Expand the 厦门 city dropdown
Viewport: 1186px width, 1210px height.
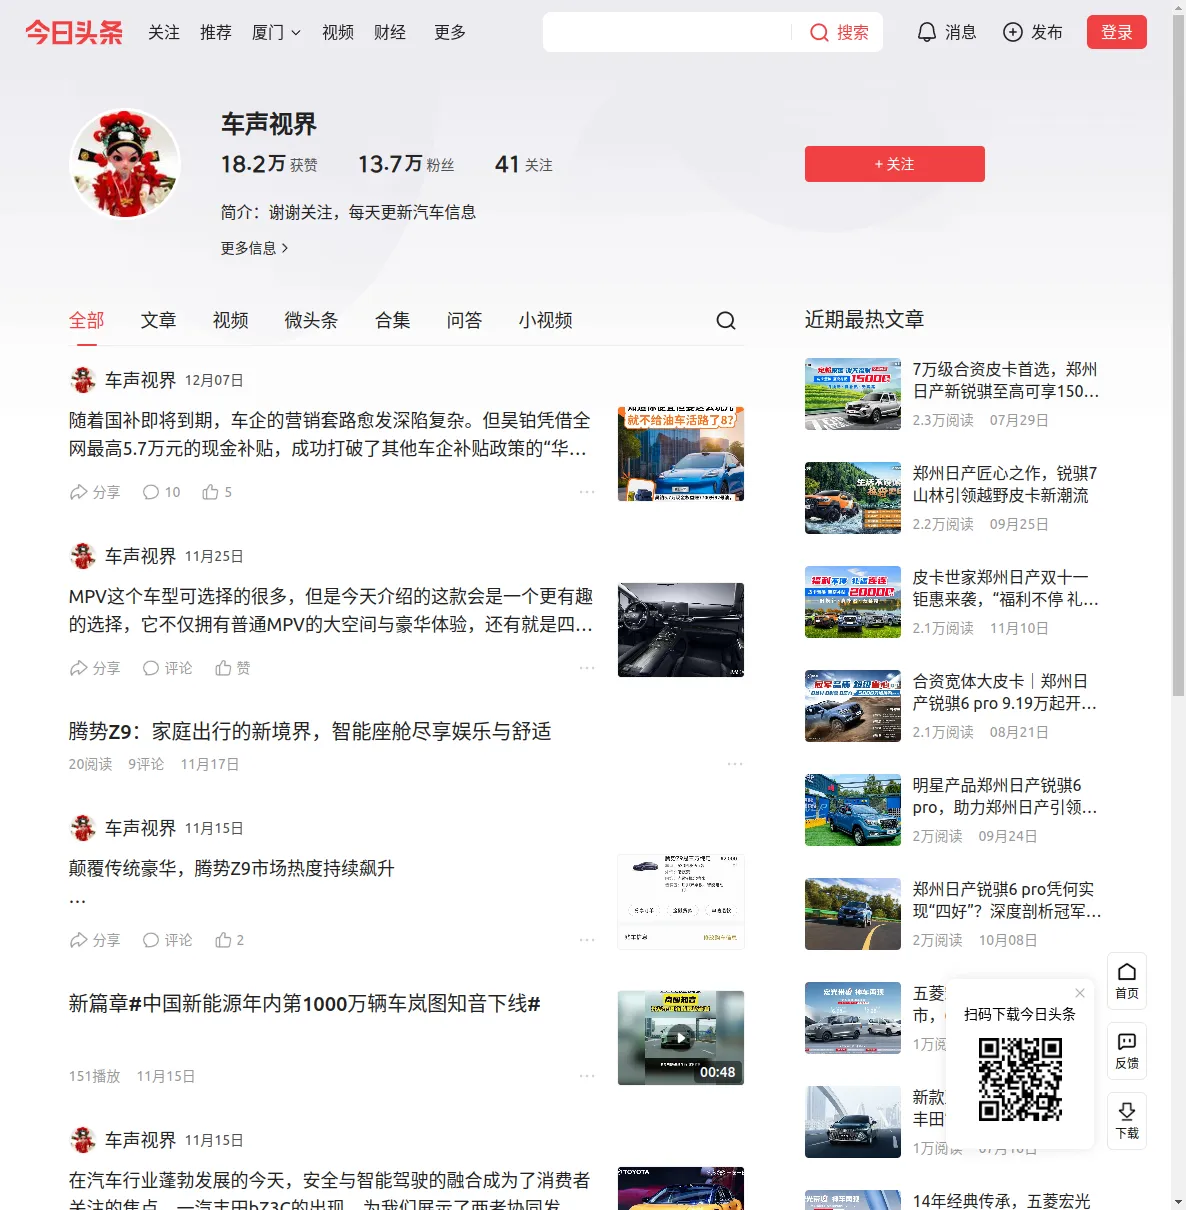[276, 32]
